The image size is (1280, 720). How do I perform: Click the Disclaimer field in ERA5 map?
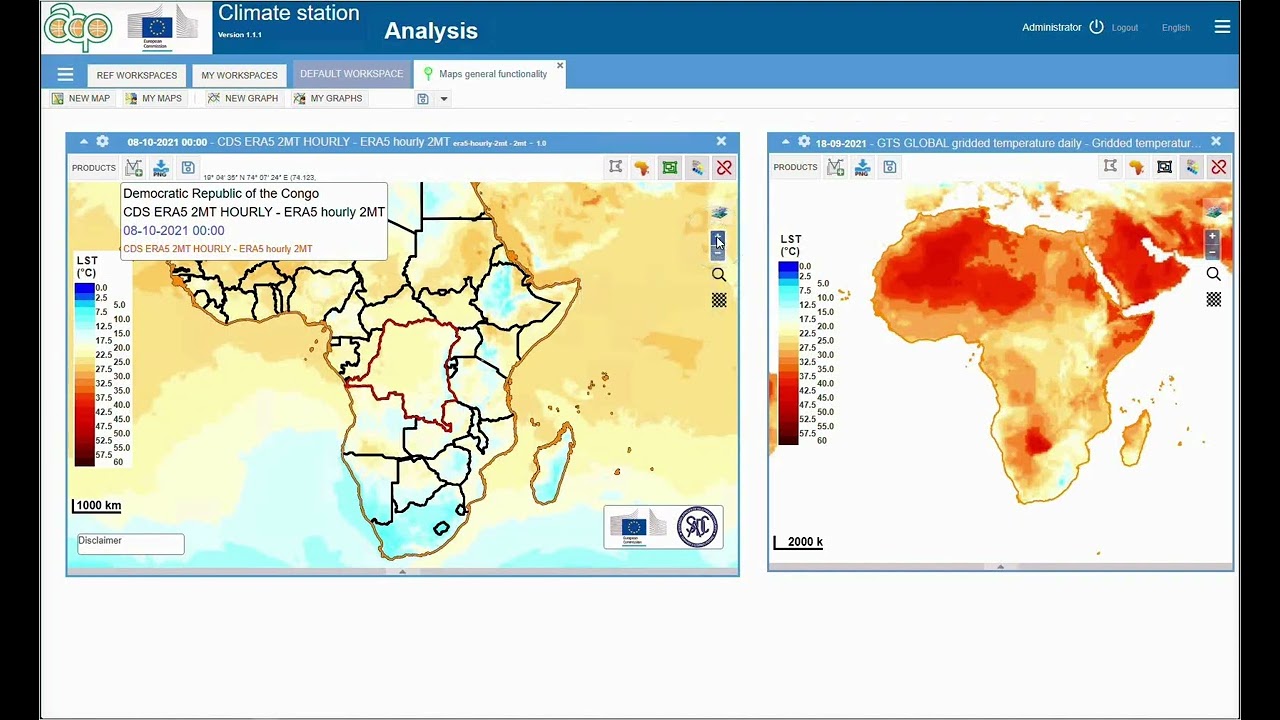point(131,544)
